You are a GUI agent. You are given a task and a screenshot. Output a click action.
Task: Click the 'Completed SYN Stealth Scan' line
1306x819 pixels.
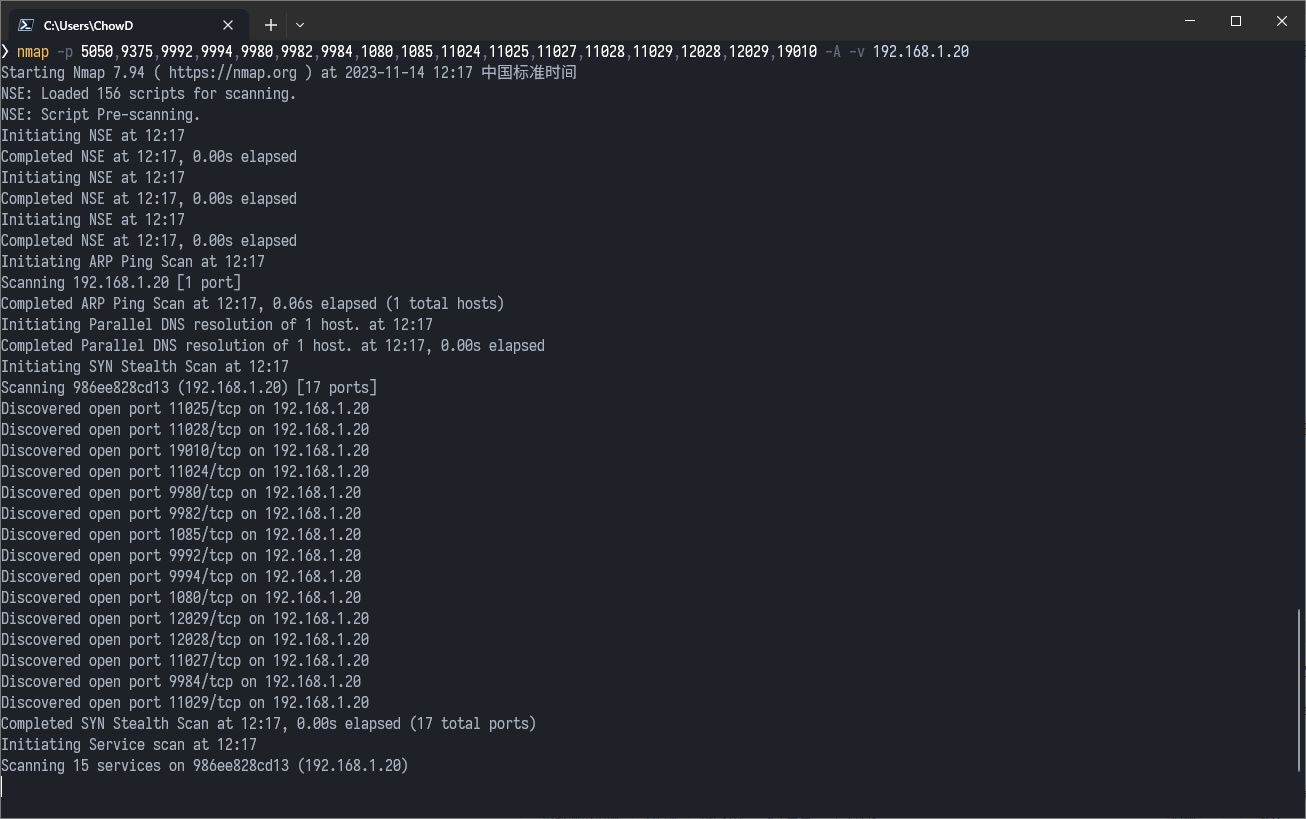click(269, 723)
